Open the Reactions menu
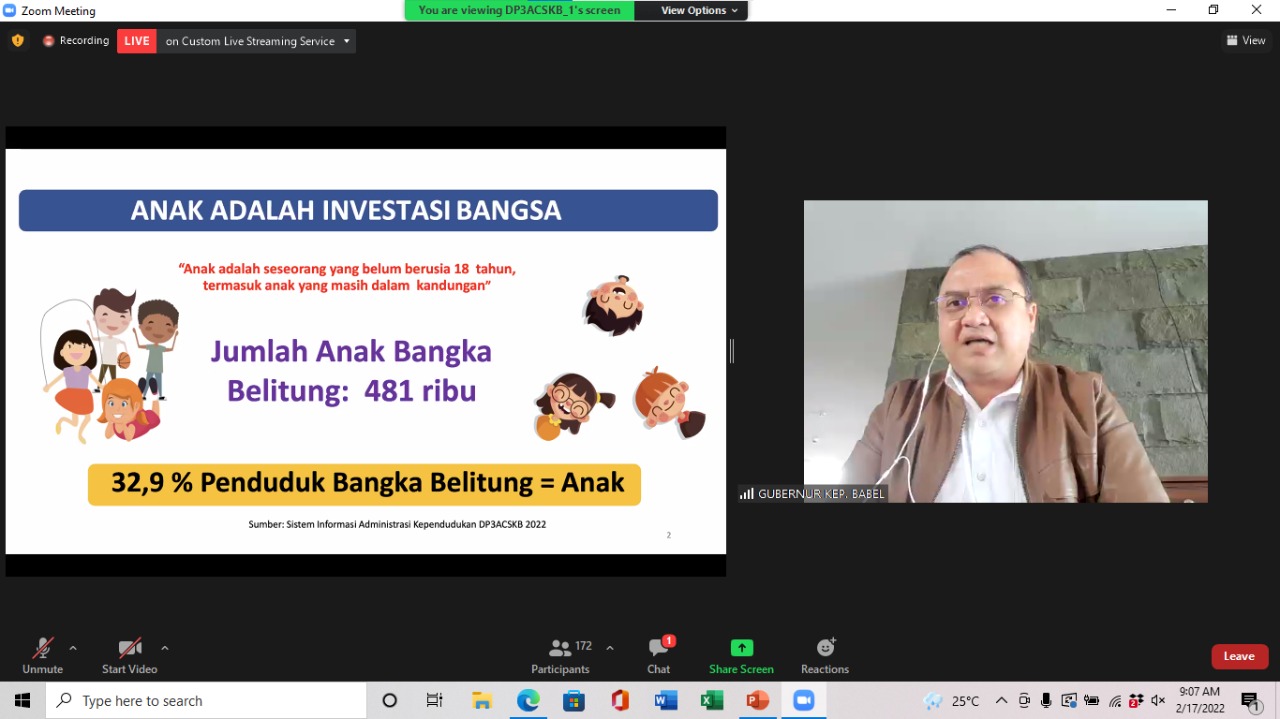This screenshot has width=1280, height=719. coord(825,656)
